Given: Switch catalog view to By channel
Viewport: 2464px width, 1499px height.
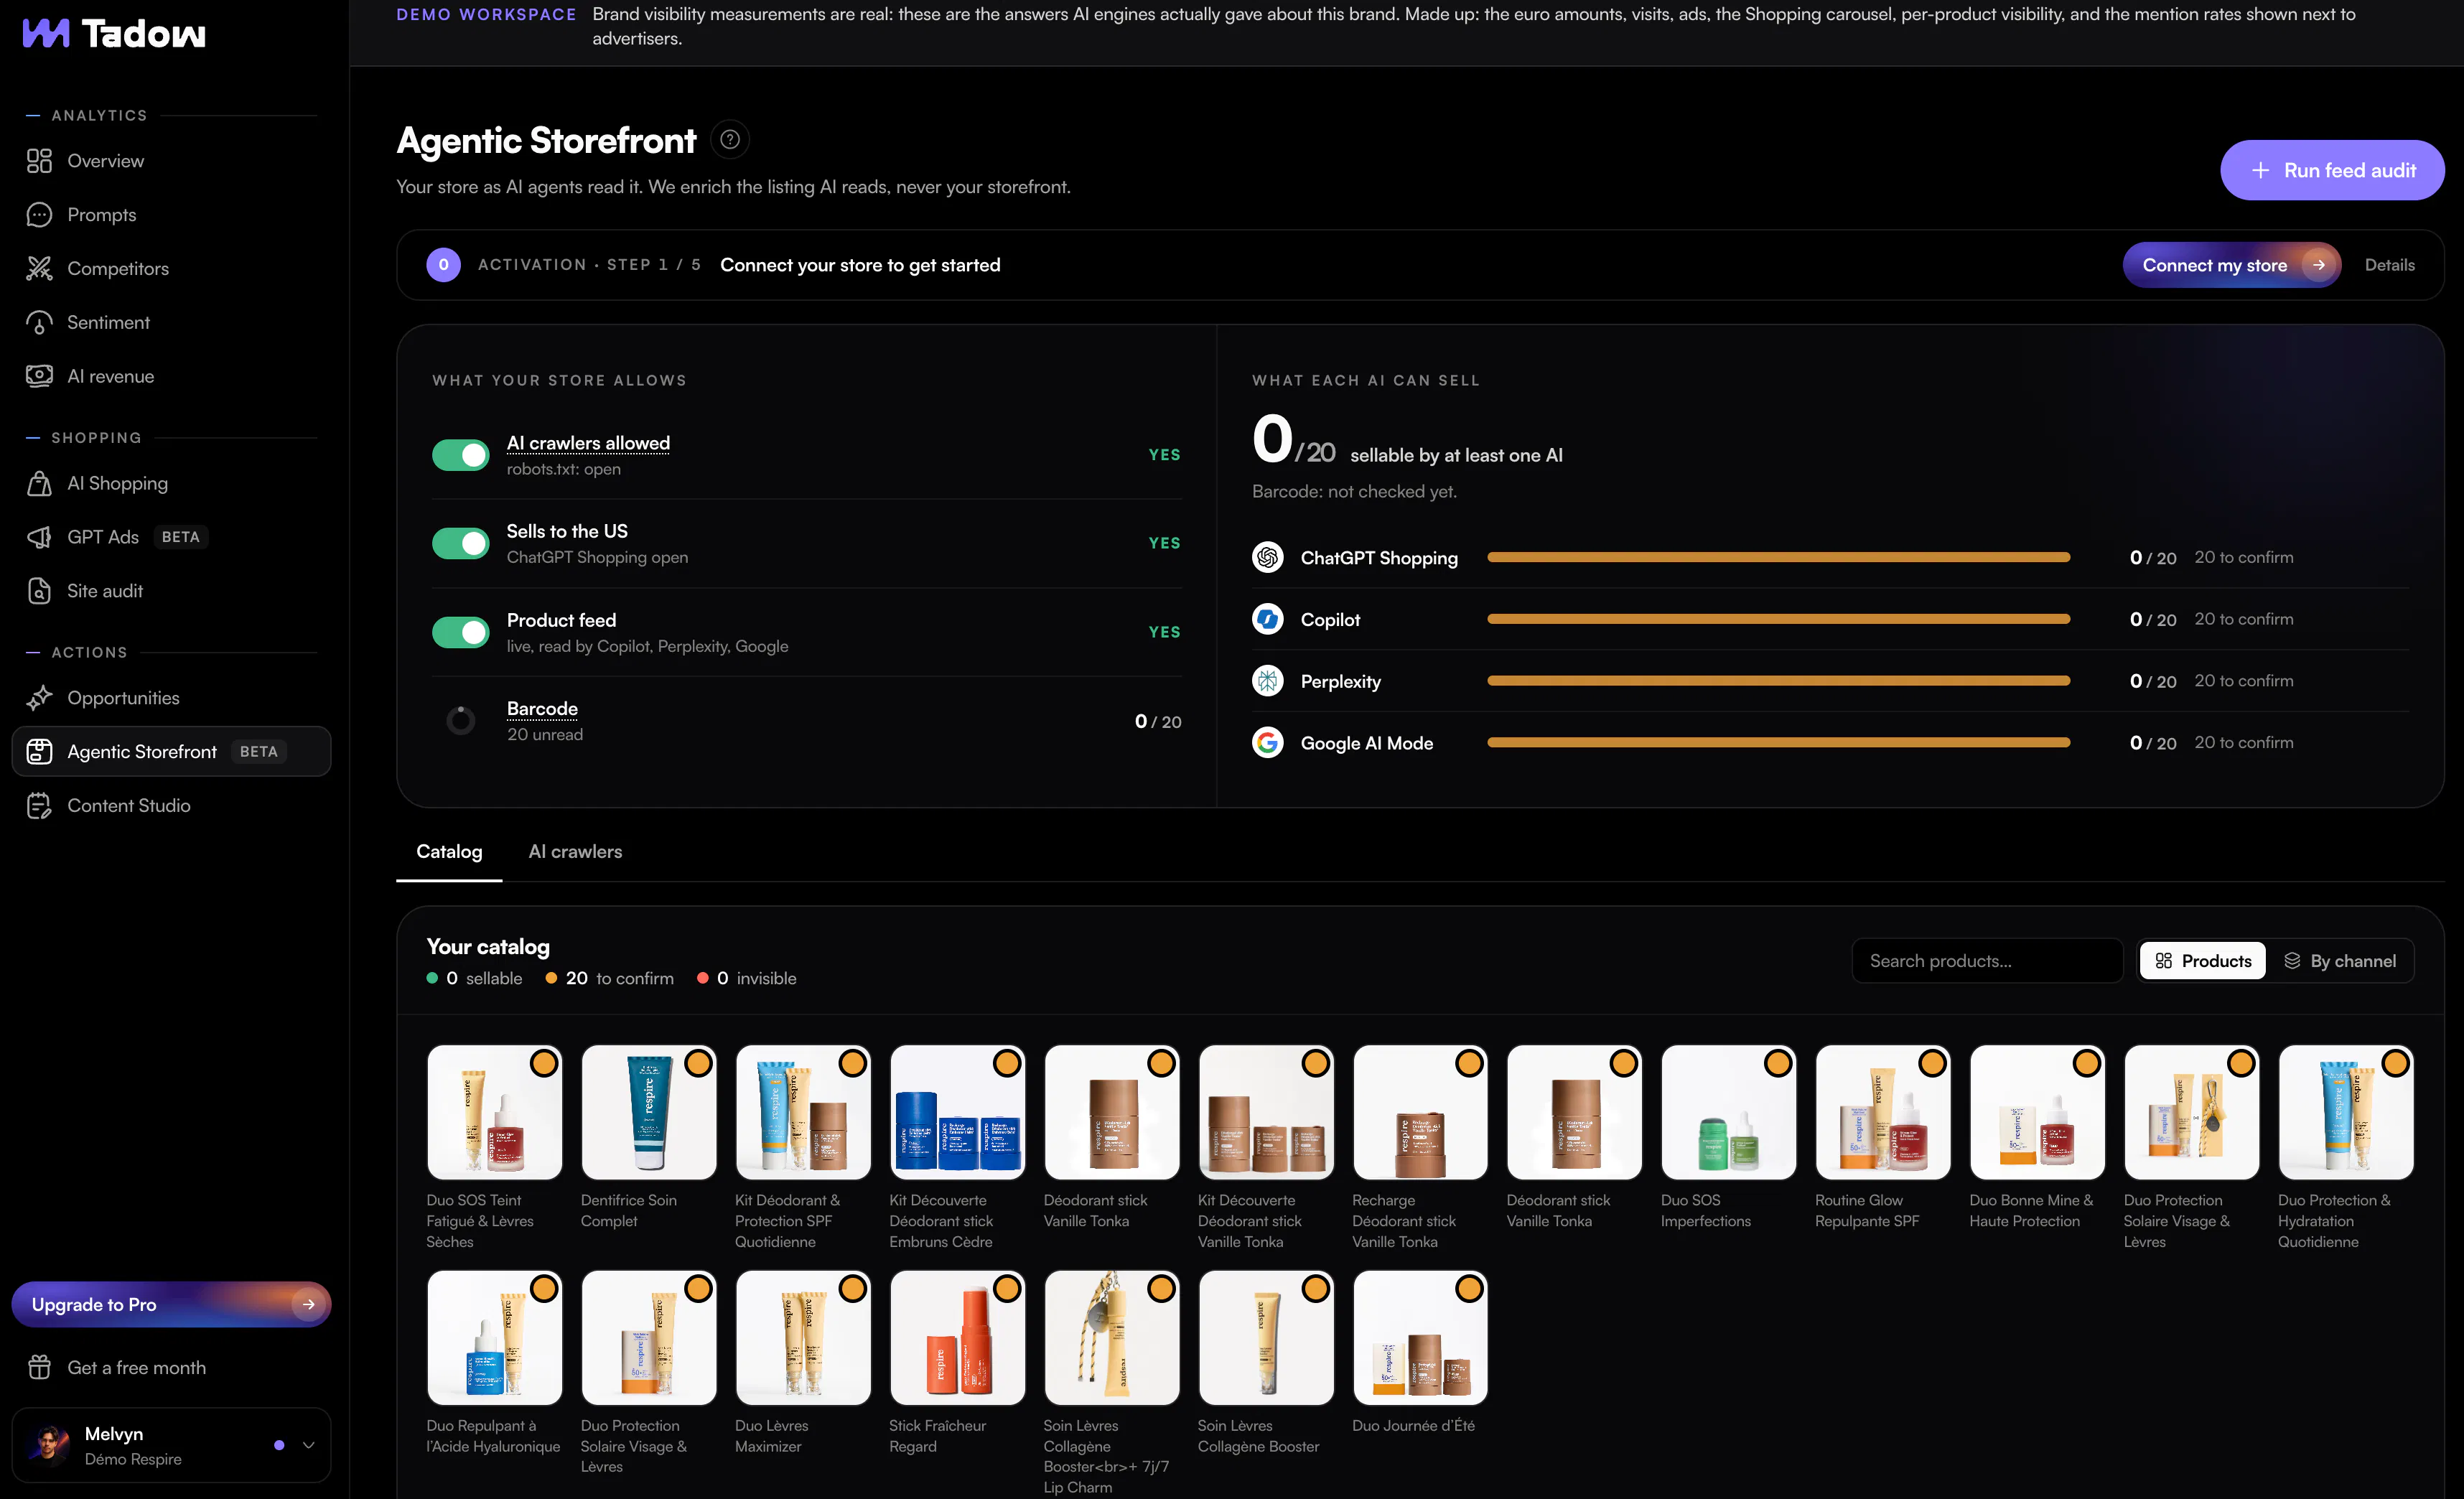Looking at the screenshot, I should coord(2340,961).
